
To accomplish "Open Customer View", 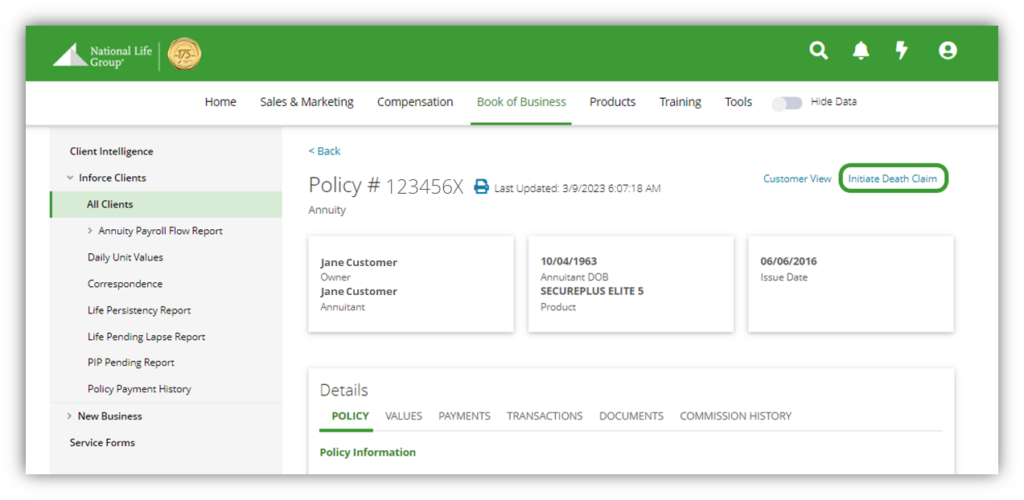I will point(797,179).
